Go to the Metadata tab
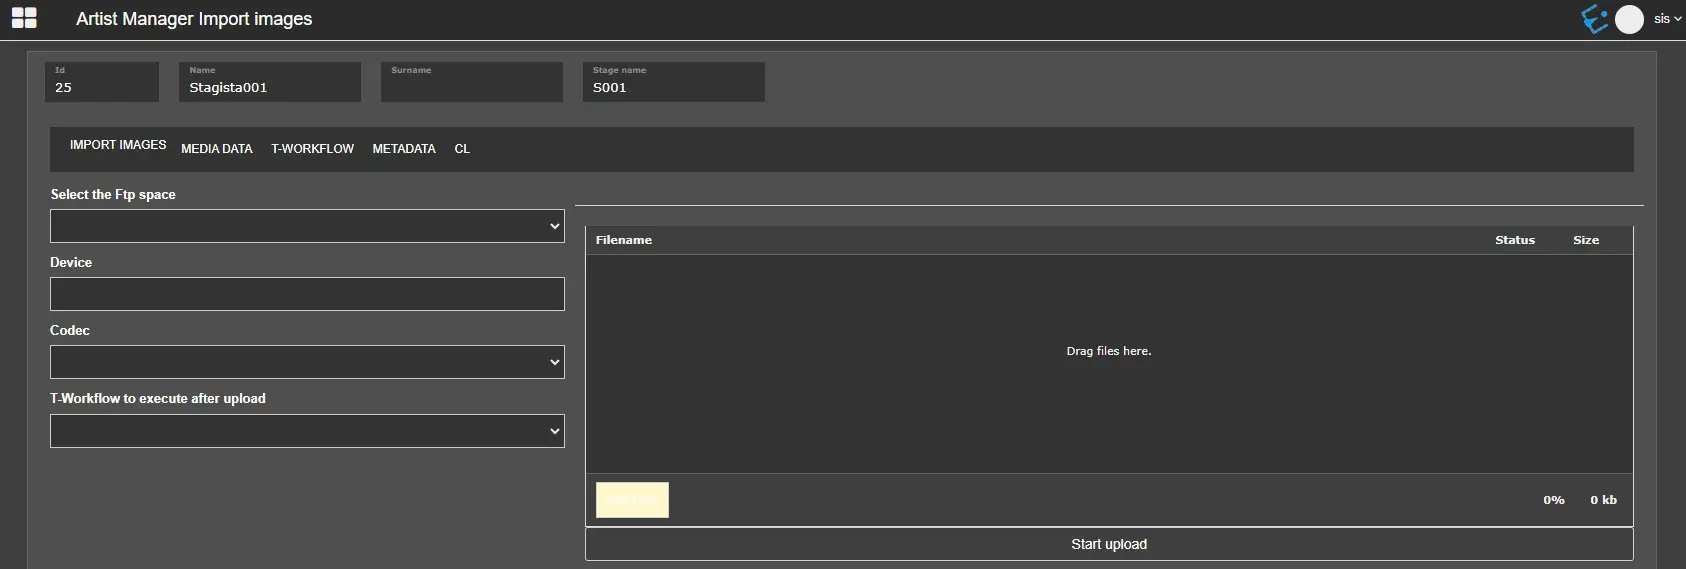This screenshot has width=1686, height=569. (404, 149)
